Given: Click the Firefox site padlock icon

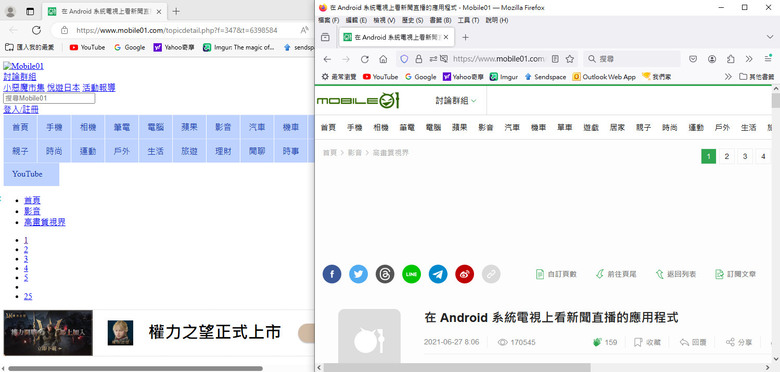Looking at the screenshot, I should click(418, 59).
